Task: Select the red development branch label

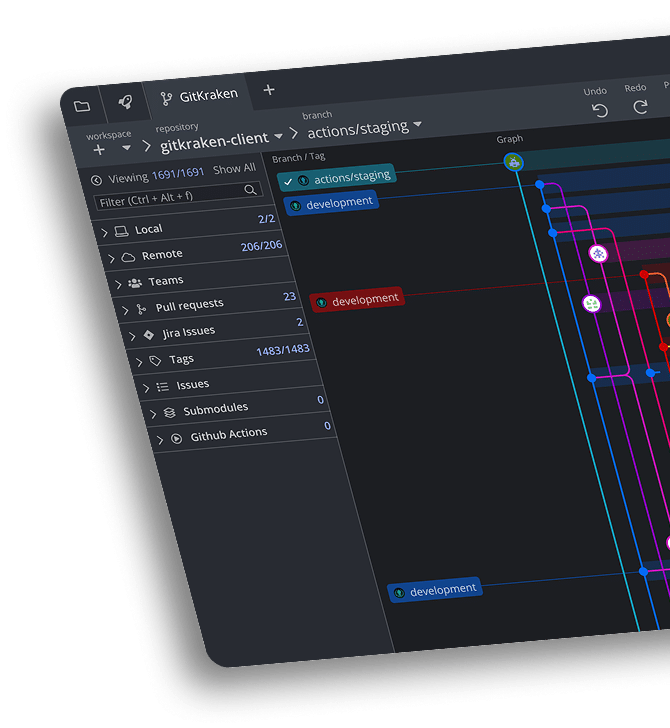Action: (x=358, y=299)
